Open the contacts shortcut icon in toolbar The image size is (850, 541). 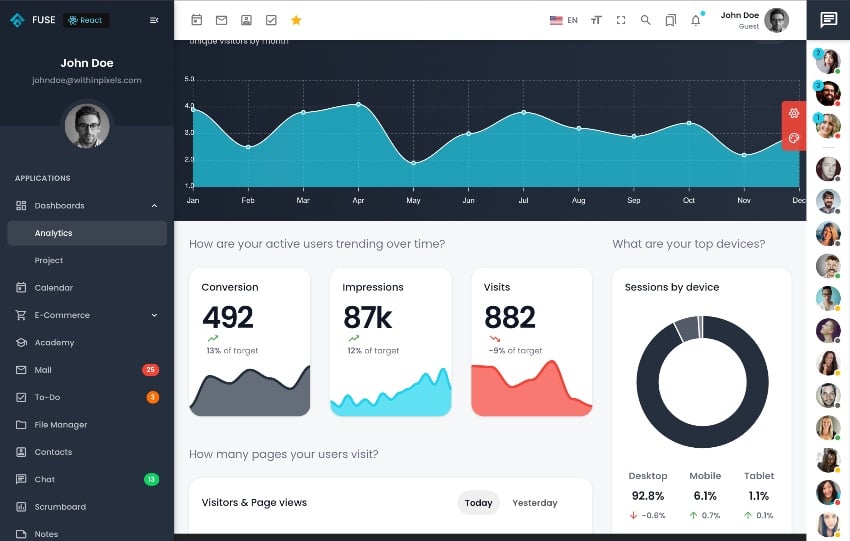click(246, 20)
